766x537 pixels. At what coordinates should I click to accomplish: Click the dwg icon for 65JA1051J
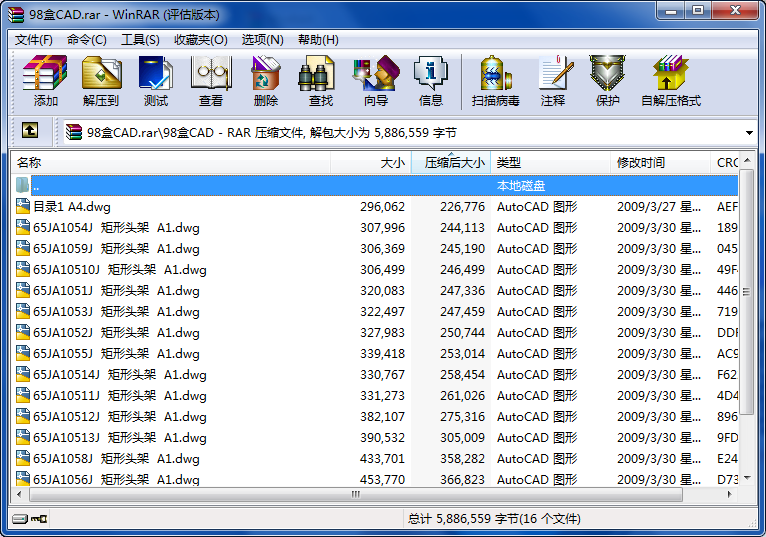22,290
